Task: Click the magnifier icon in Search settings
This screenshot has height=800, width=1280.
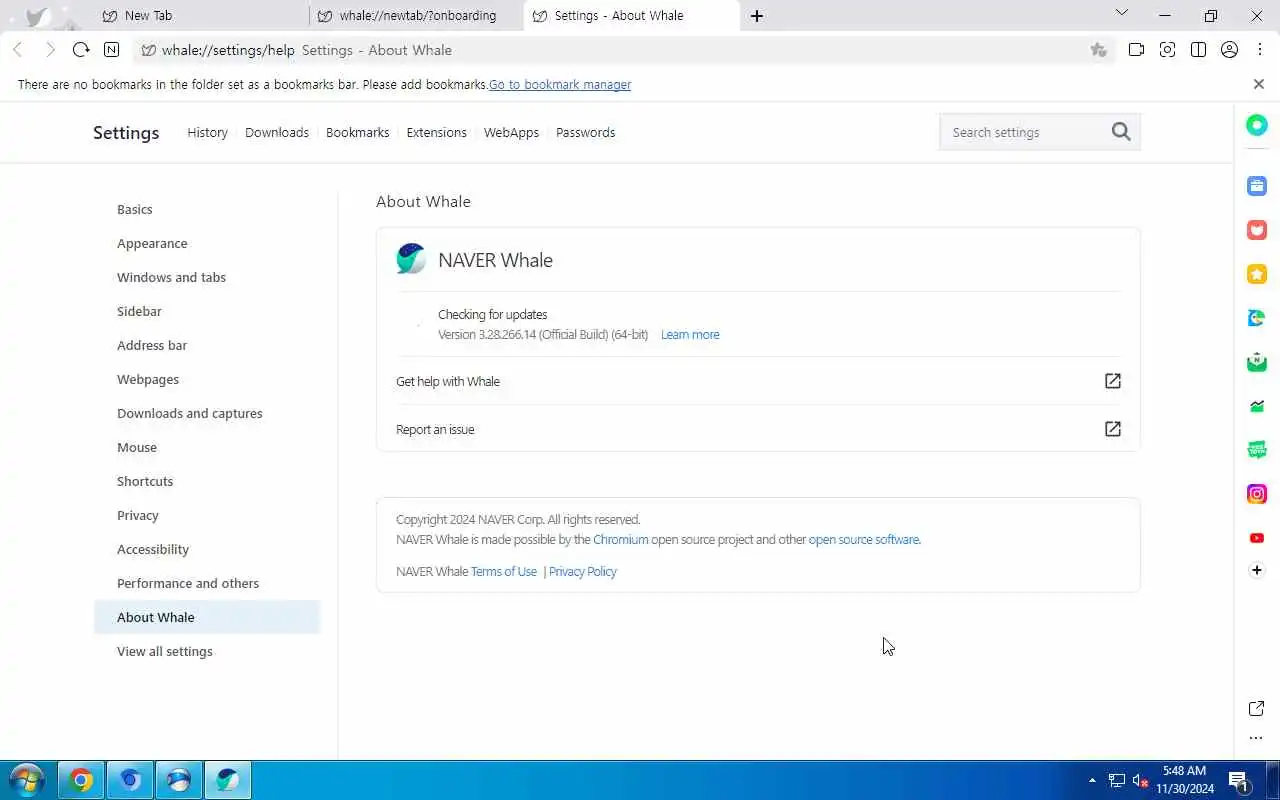Action: 1121,132
